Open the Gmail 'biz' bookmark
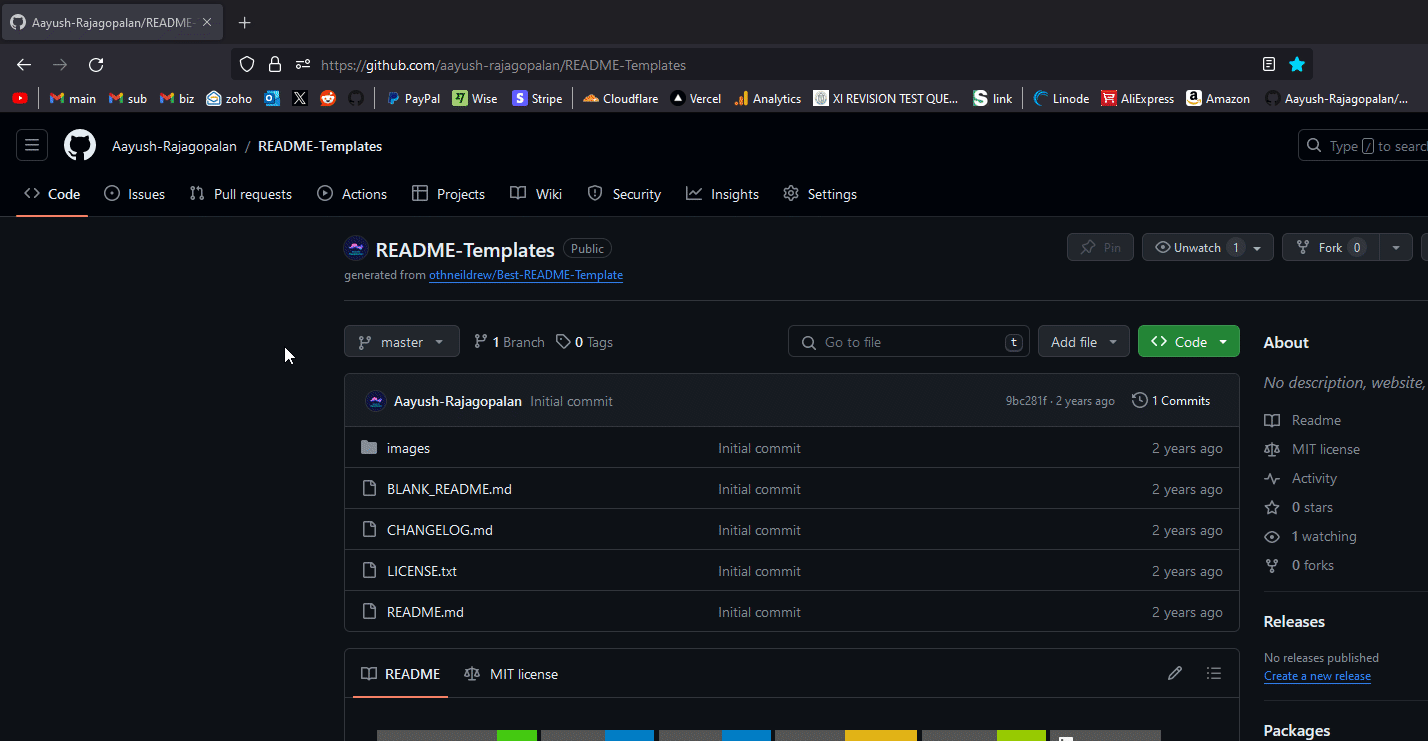This screenshot has width=1428, height=741. pos(176,98)
